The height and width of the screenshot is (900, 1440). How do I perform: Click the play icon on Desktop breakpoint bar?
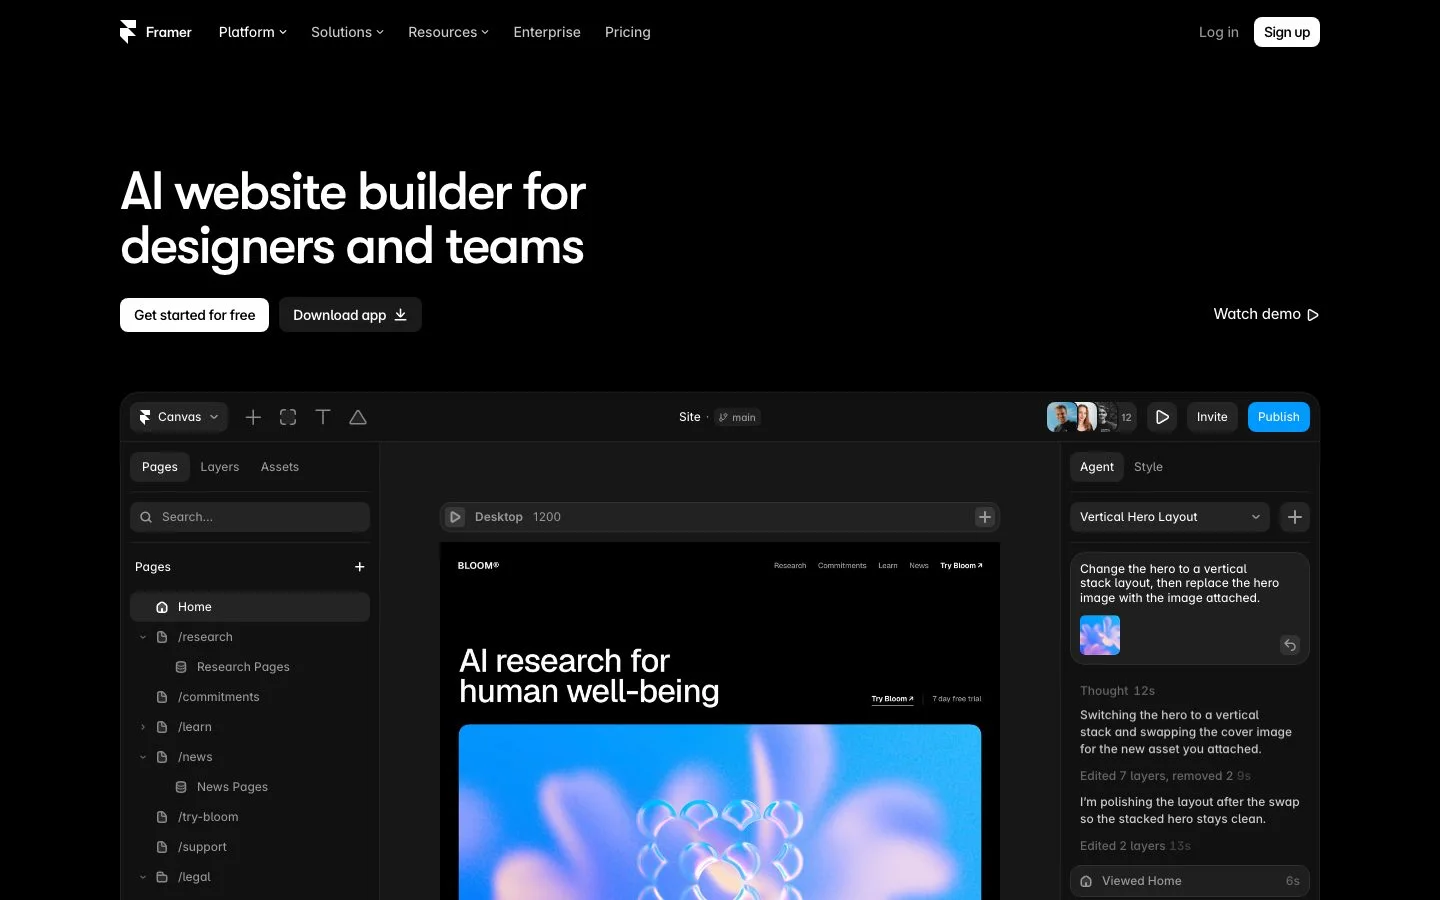[x=455, y=517]
